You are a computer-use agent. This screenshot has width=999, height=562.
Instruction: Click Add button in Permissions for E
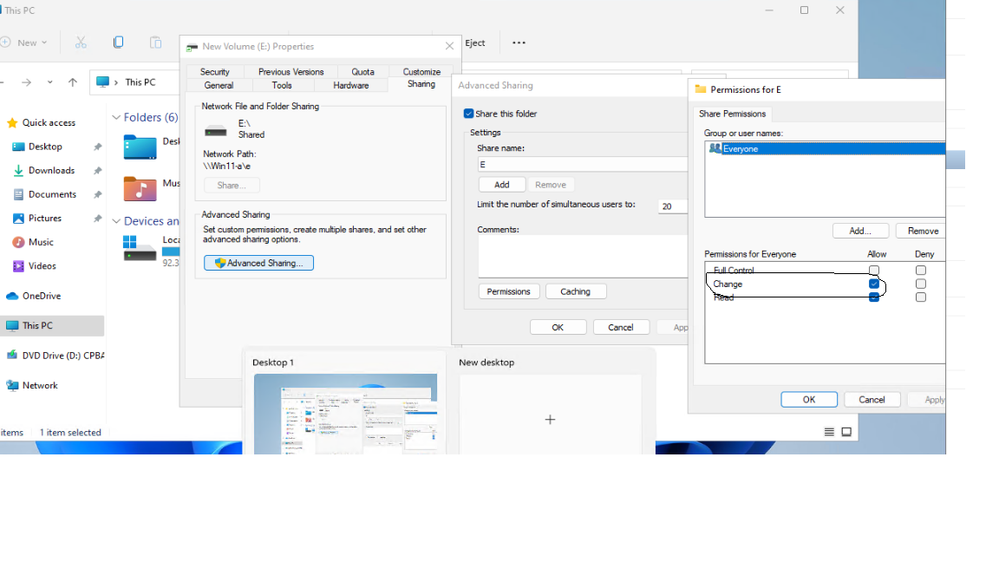pos(860,231)
